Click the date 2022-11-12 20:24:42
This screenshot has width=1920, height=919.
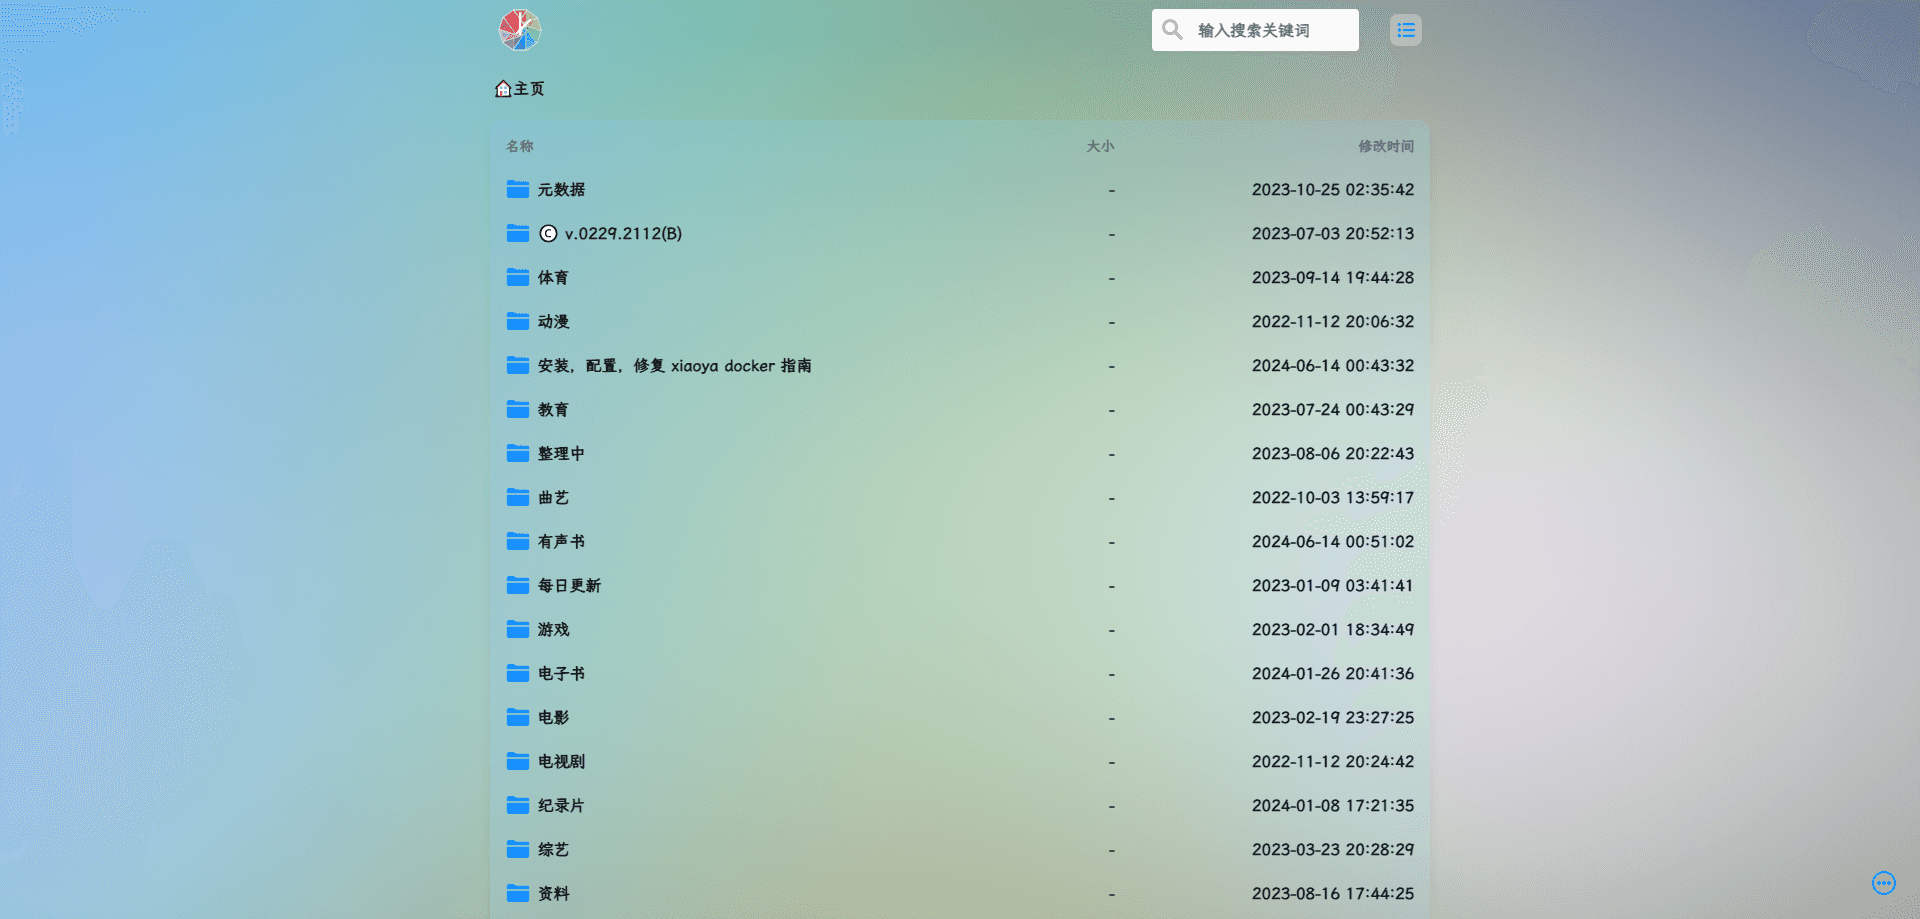1333,761
